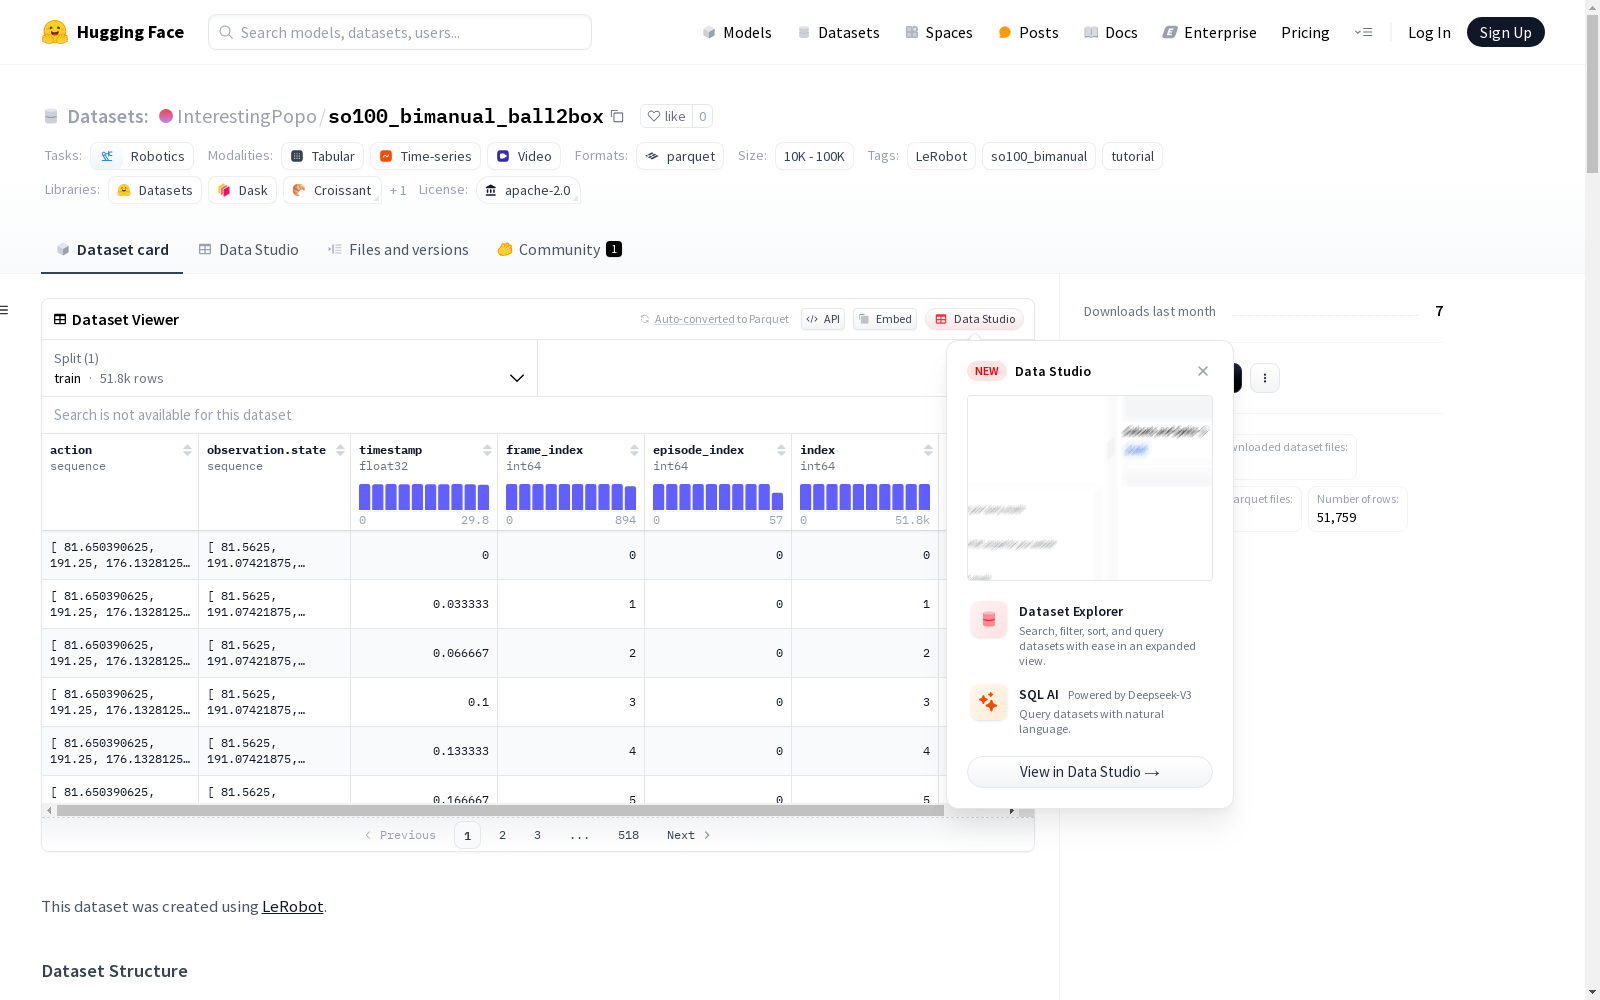Go to the Pricing page
Screen dimensions: 1600x1000
coord(1305,32)
